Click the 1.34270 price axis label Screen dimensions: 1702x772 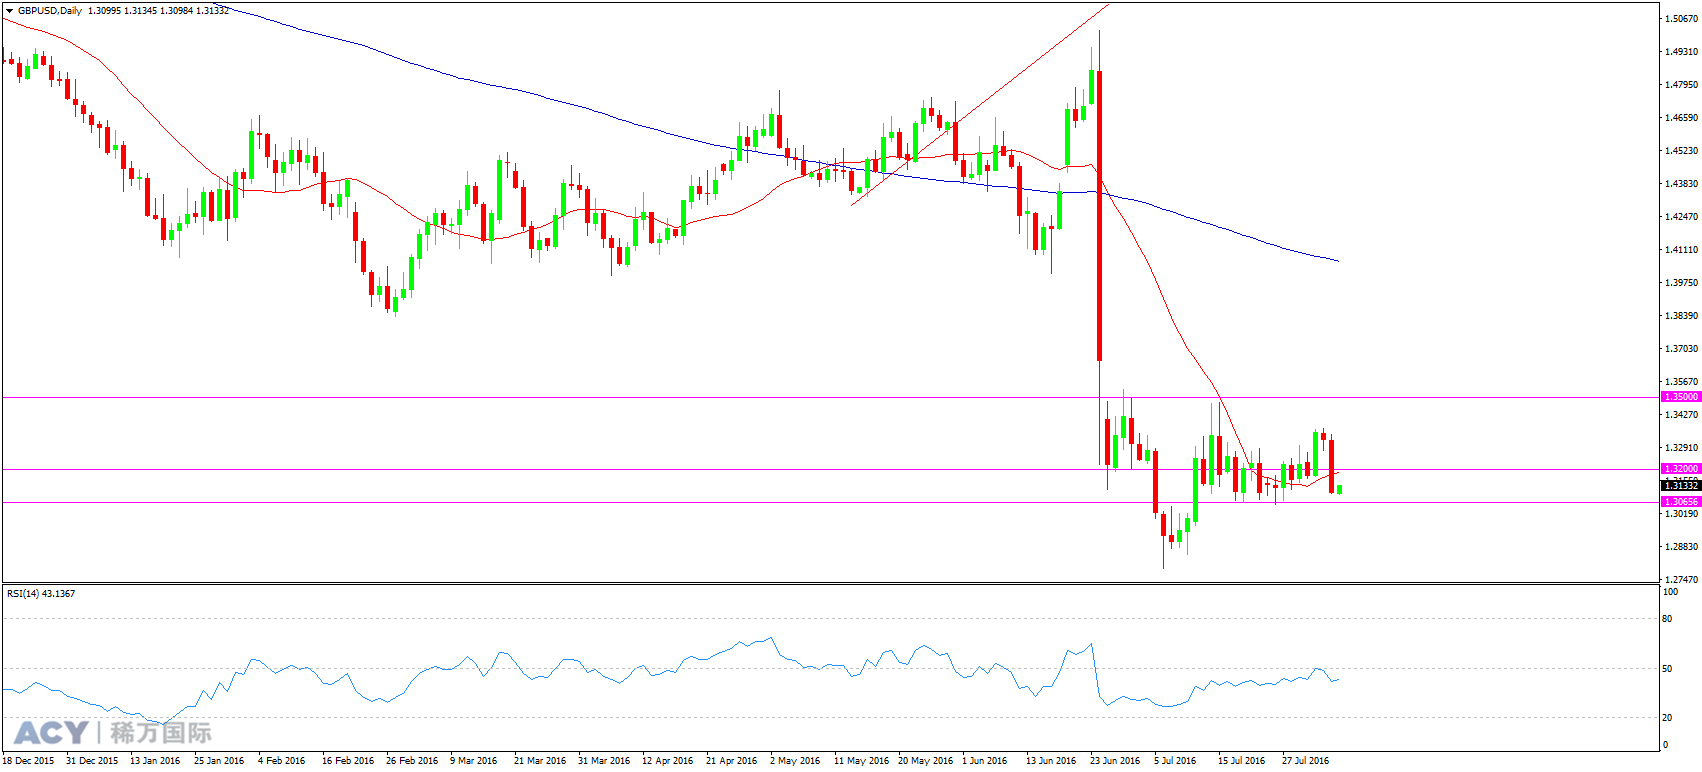(1682, 414)
